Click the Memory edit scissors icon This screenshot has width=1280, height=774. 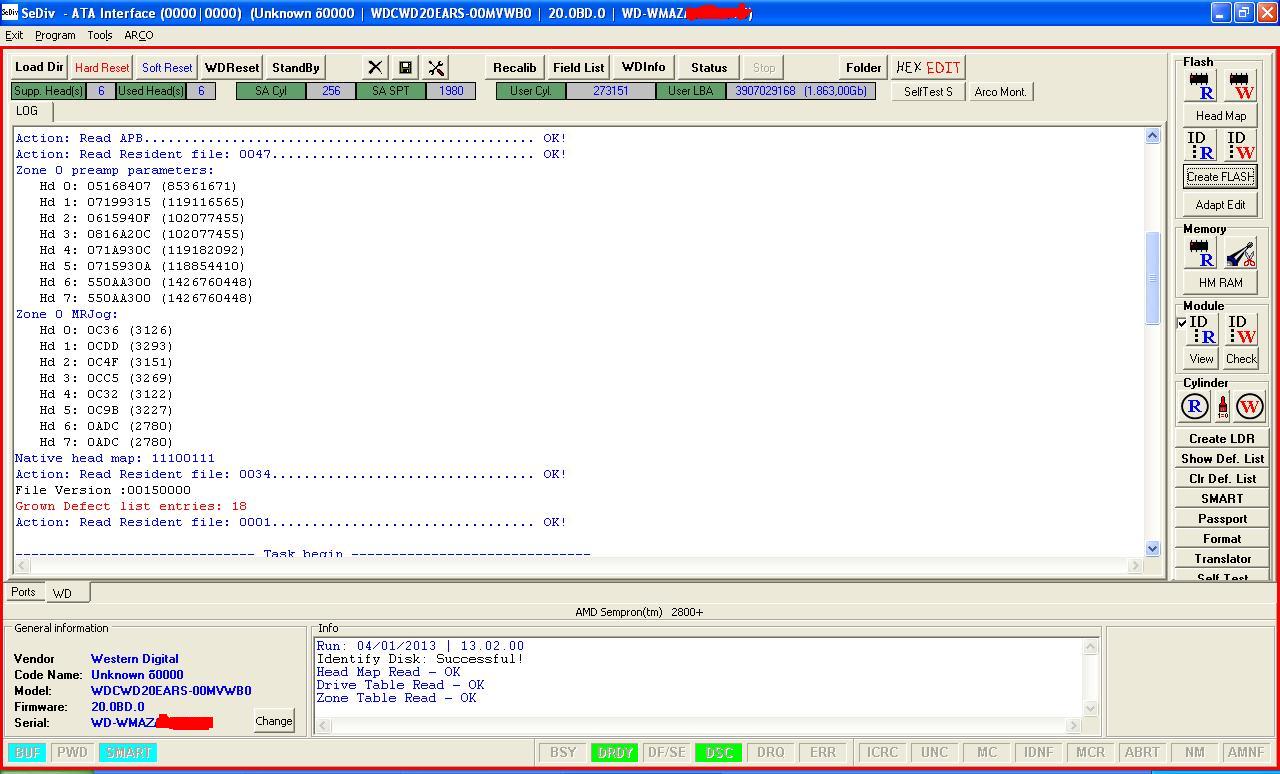[x=1240, y=253]
